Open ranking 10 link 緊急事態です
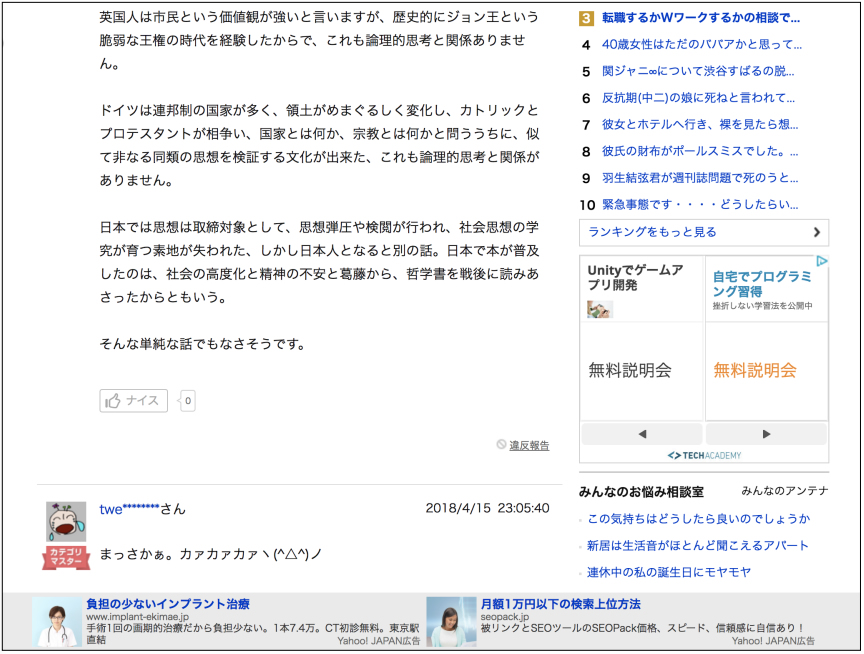 pos(700,204)
